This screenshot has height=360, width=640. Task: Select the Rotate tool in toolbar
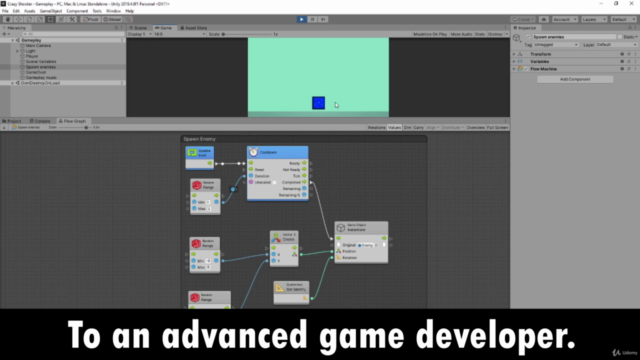[x=29, y=19]
